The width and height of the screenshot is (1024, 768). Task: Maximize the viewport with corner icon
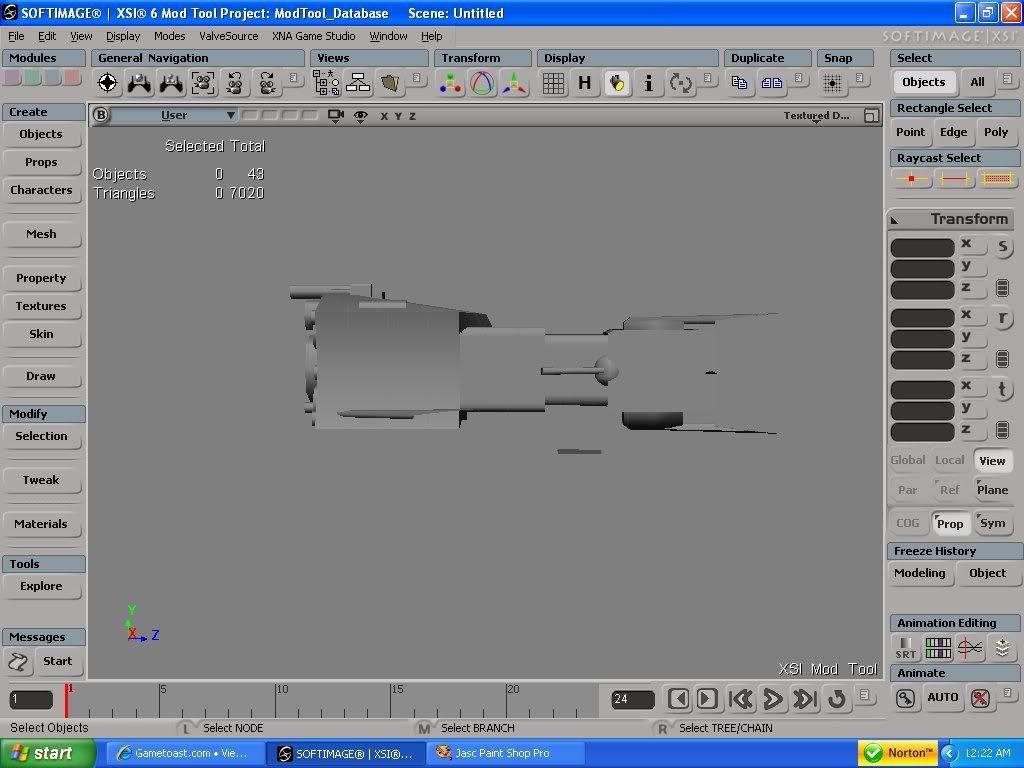(x=871, y=116)
